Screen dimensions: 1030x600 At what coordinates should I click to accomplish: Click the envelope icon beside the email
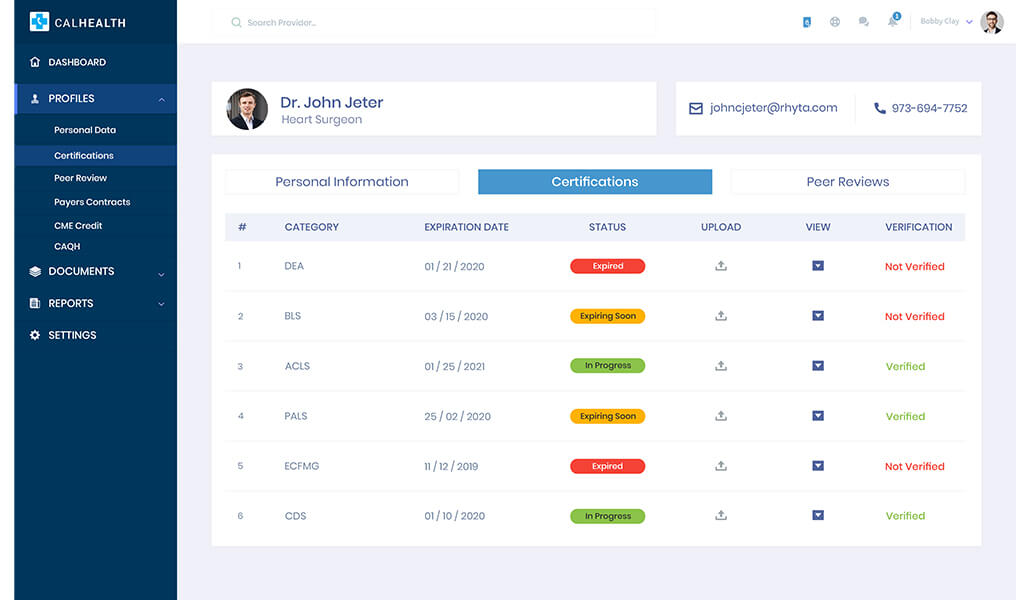(x=695, y=107)
